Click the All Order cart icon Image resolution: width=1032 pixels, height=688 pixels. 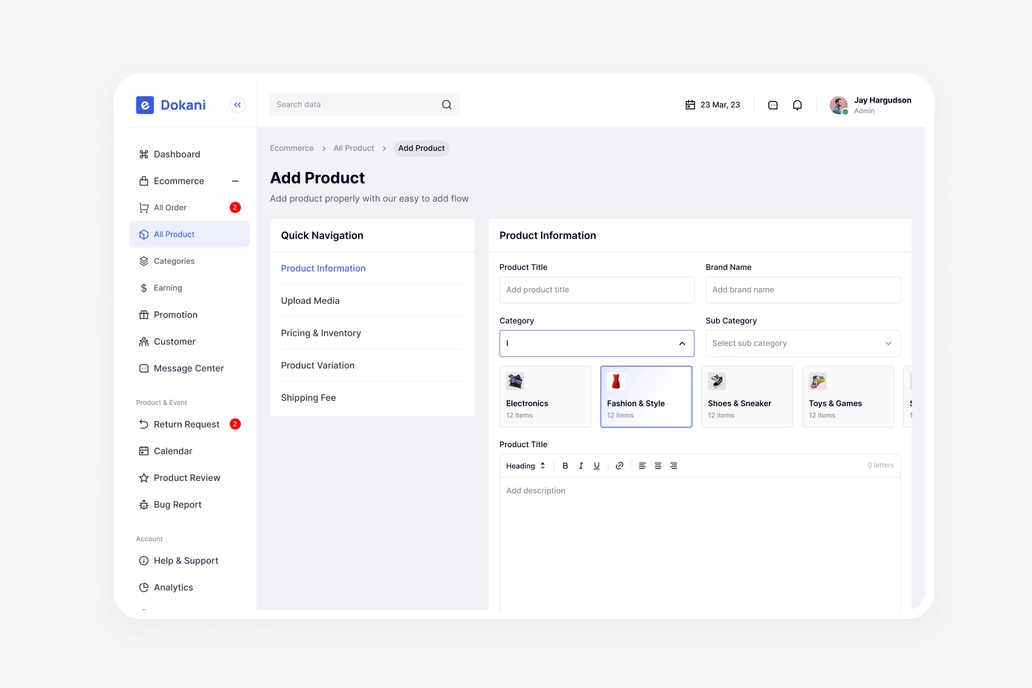point(143,207)
